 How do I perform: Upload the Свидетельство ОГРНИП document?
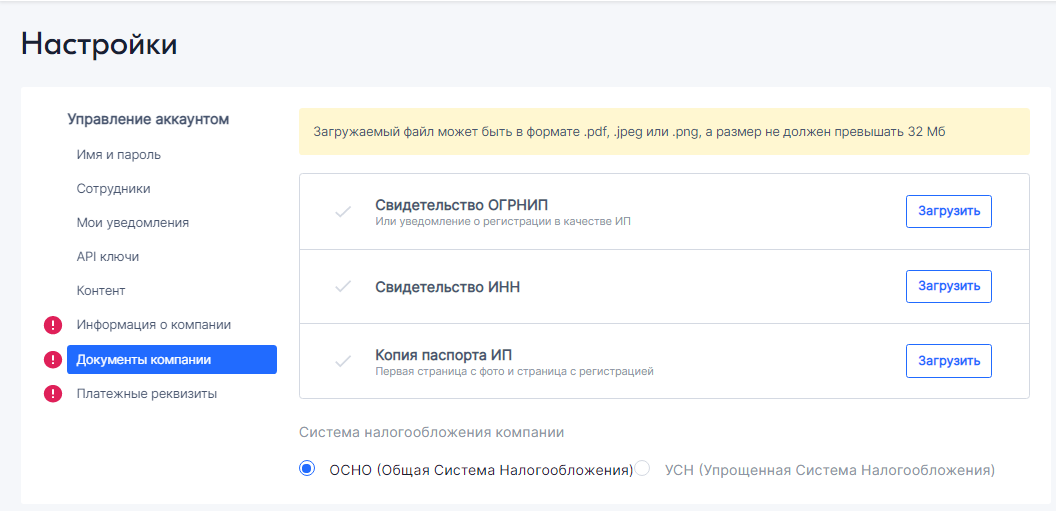pos(948,212)
